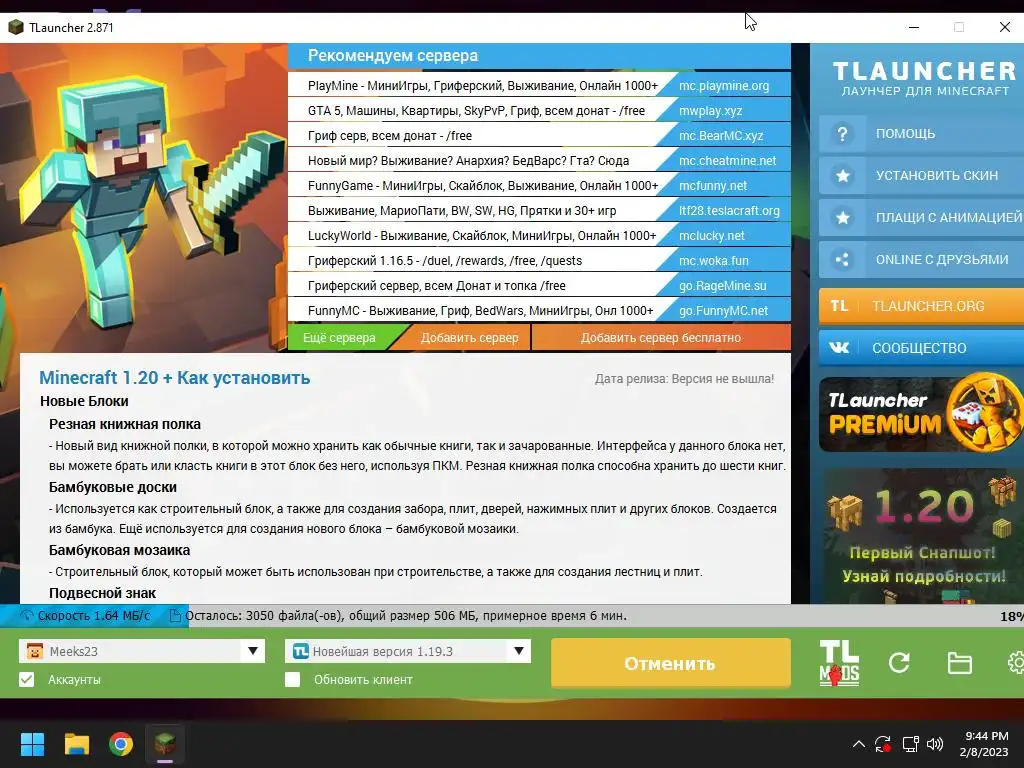Check the Обновить клиент checkbox

point(293,680)
